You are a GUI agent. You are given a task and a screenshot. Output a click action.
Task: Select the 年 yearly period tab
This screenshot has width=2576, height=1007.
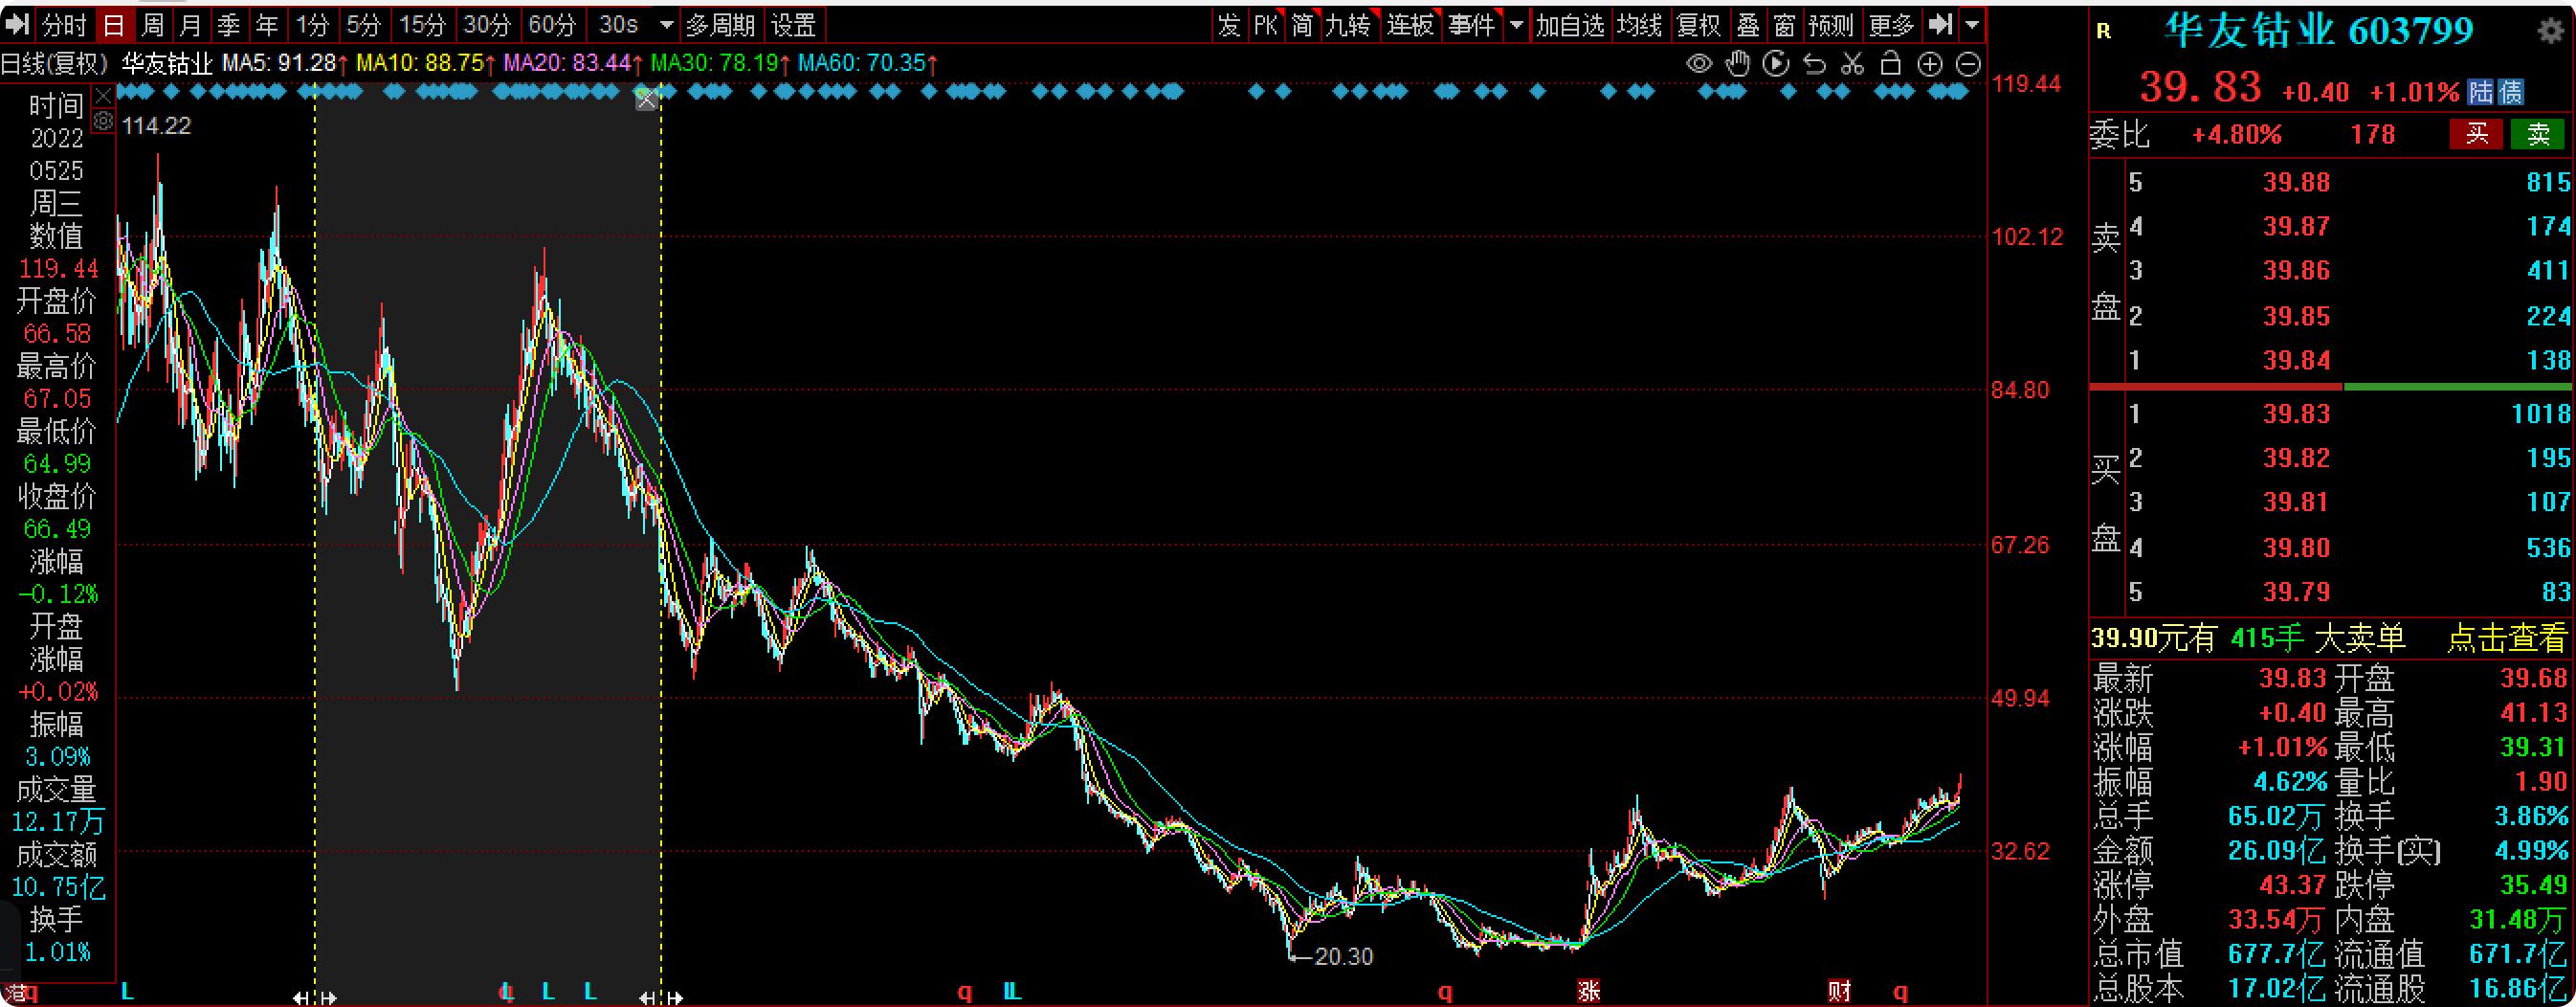click(x=267, y=24)
